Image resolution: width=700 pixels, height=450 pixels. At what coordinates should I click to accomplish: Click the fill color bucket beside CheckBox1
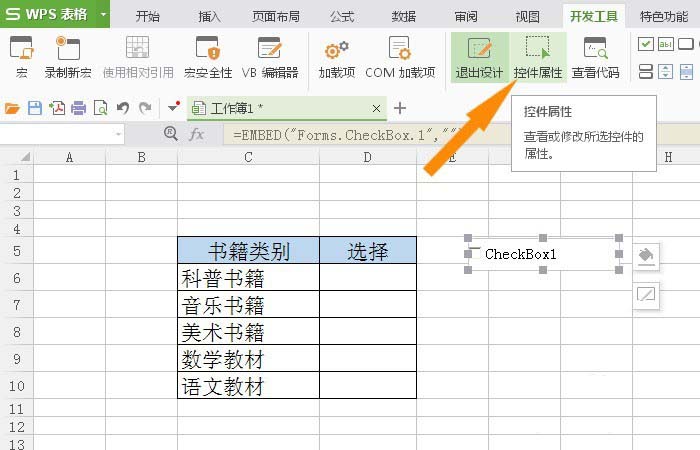646,255
